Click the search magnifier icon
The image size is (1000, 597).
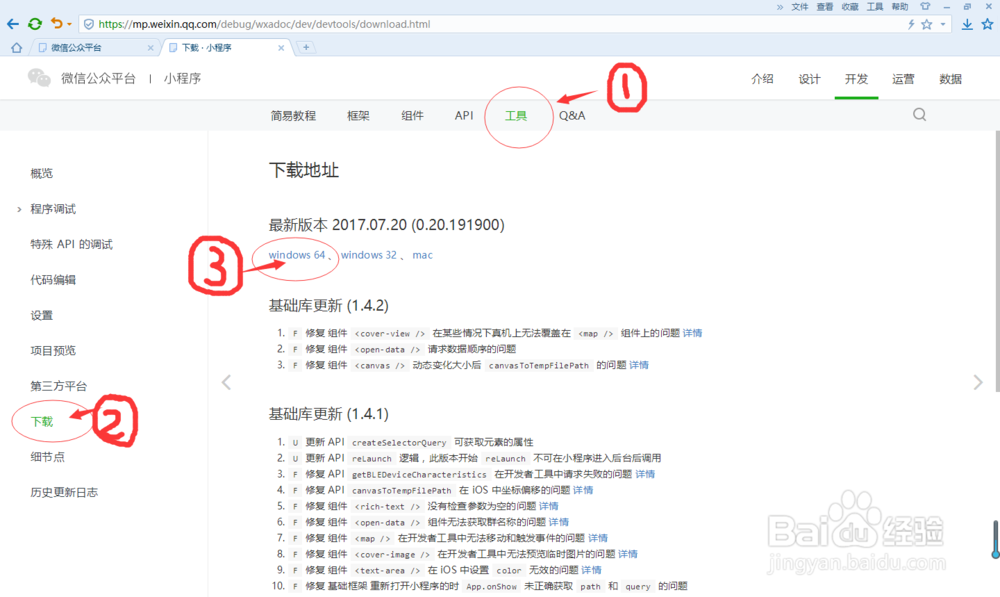click(920, 115)
